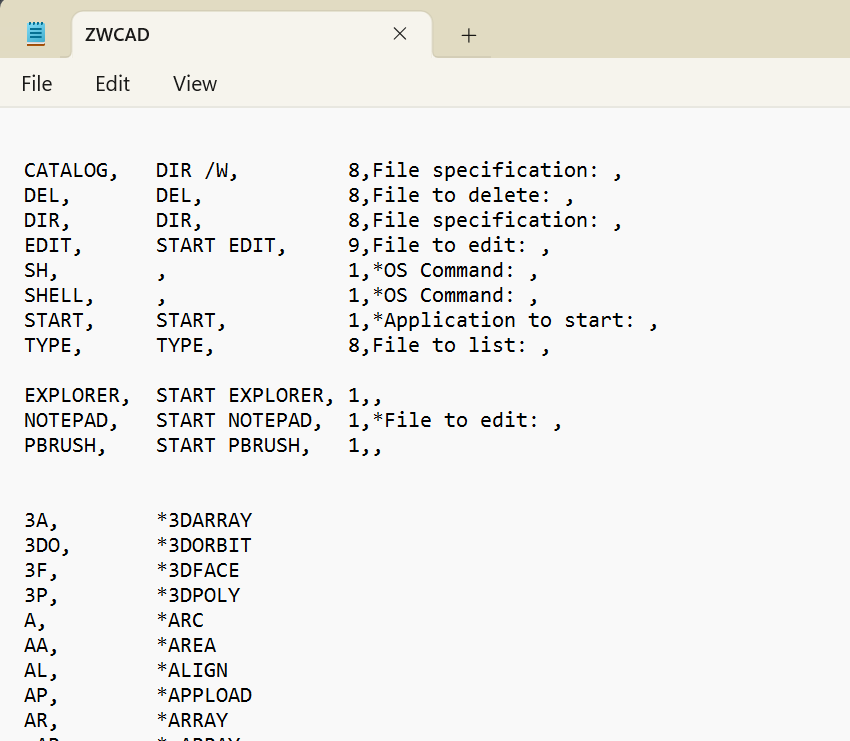This screenshot has width=850, height=741.
Task: Click 'File to delete:' text
Action: 461,196
